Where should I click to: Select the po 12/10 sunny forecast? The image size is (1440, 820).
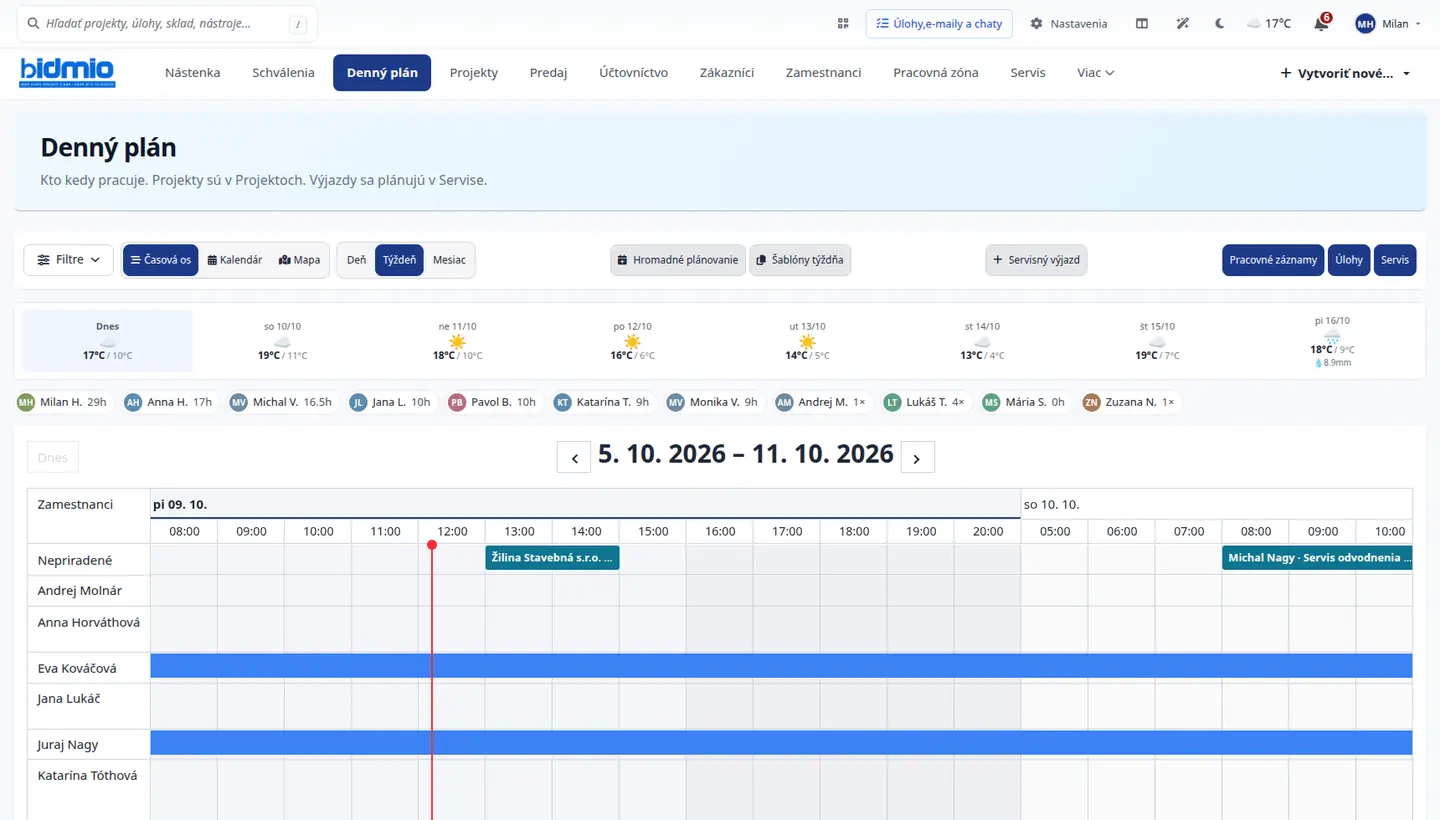(x=632, y=341)
